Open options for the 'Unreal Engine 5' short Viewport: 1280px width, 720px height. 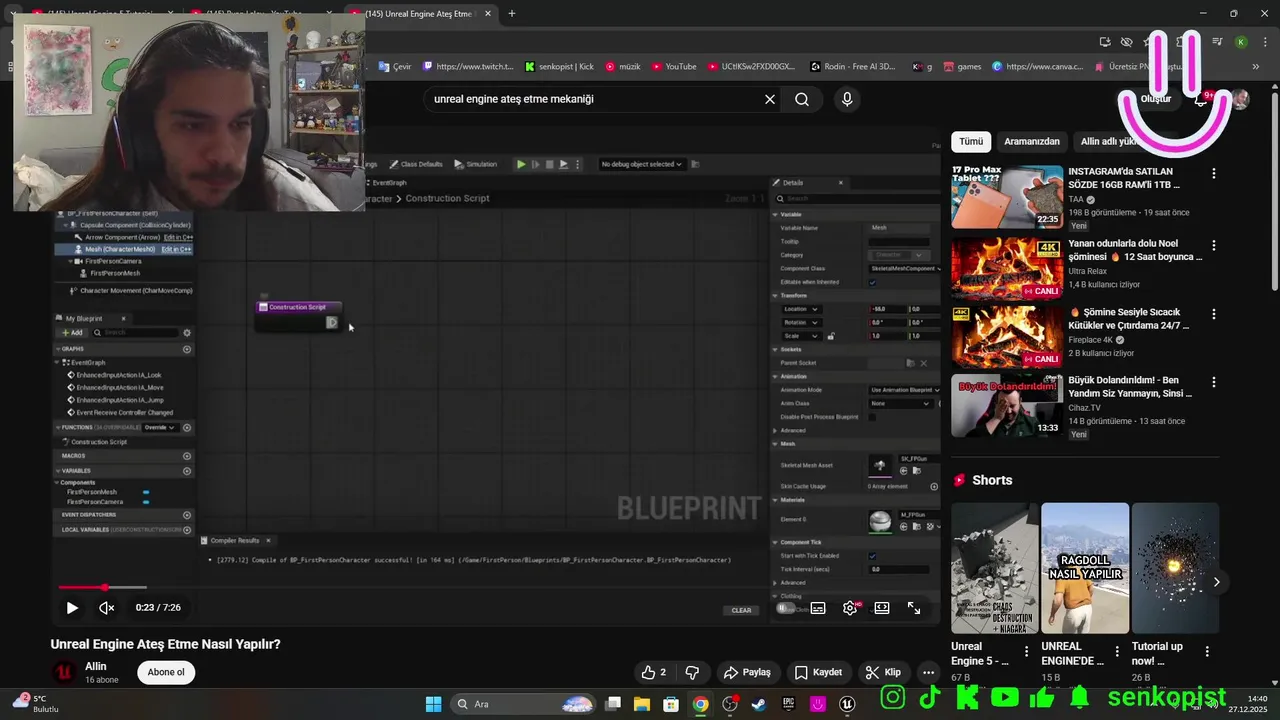(1026, 651)
